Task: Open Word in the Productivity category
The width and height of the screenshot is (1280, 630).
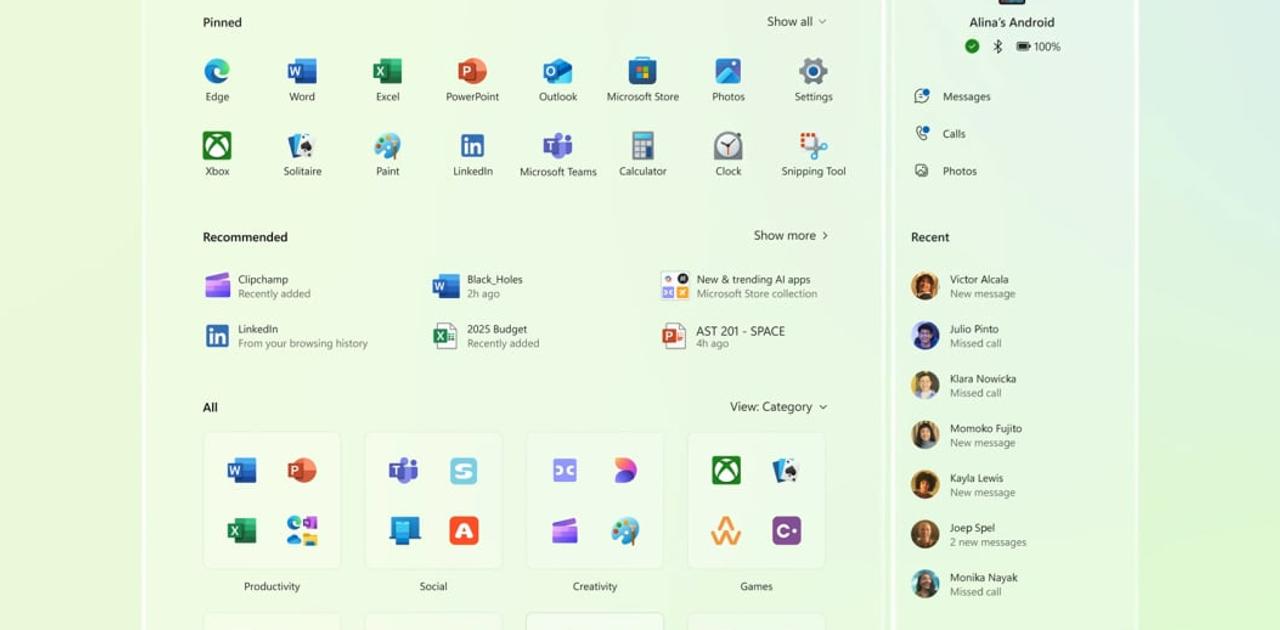Action: pyautogui.click(x=242, y=470)
